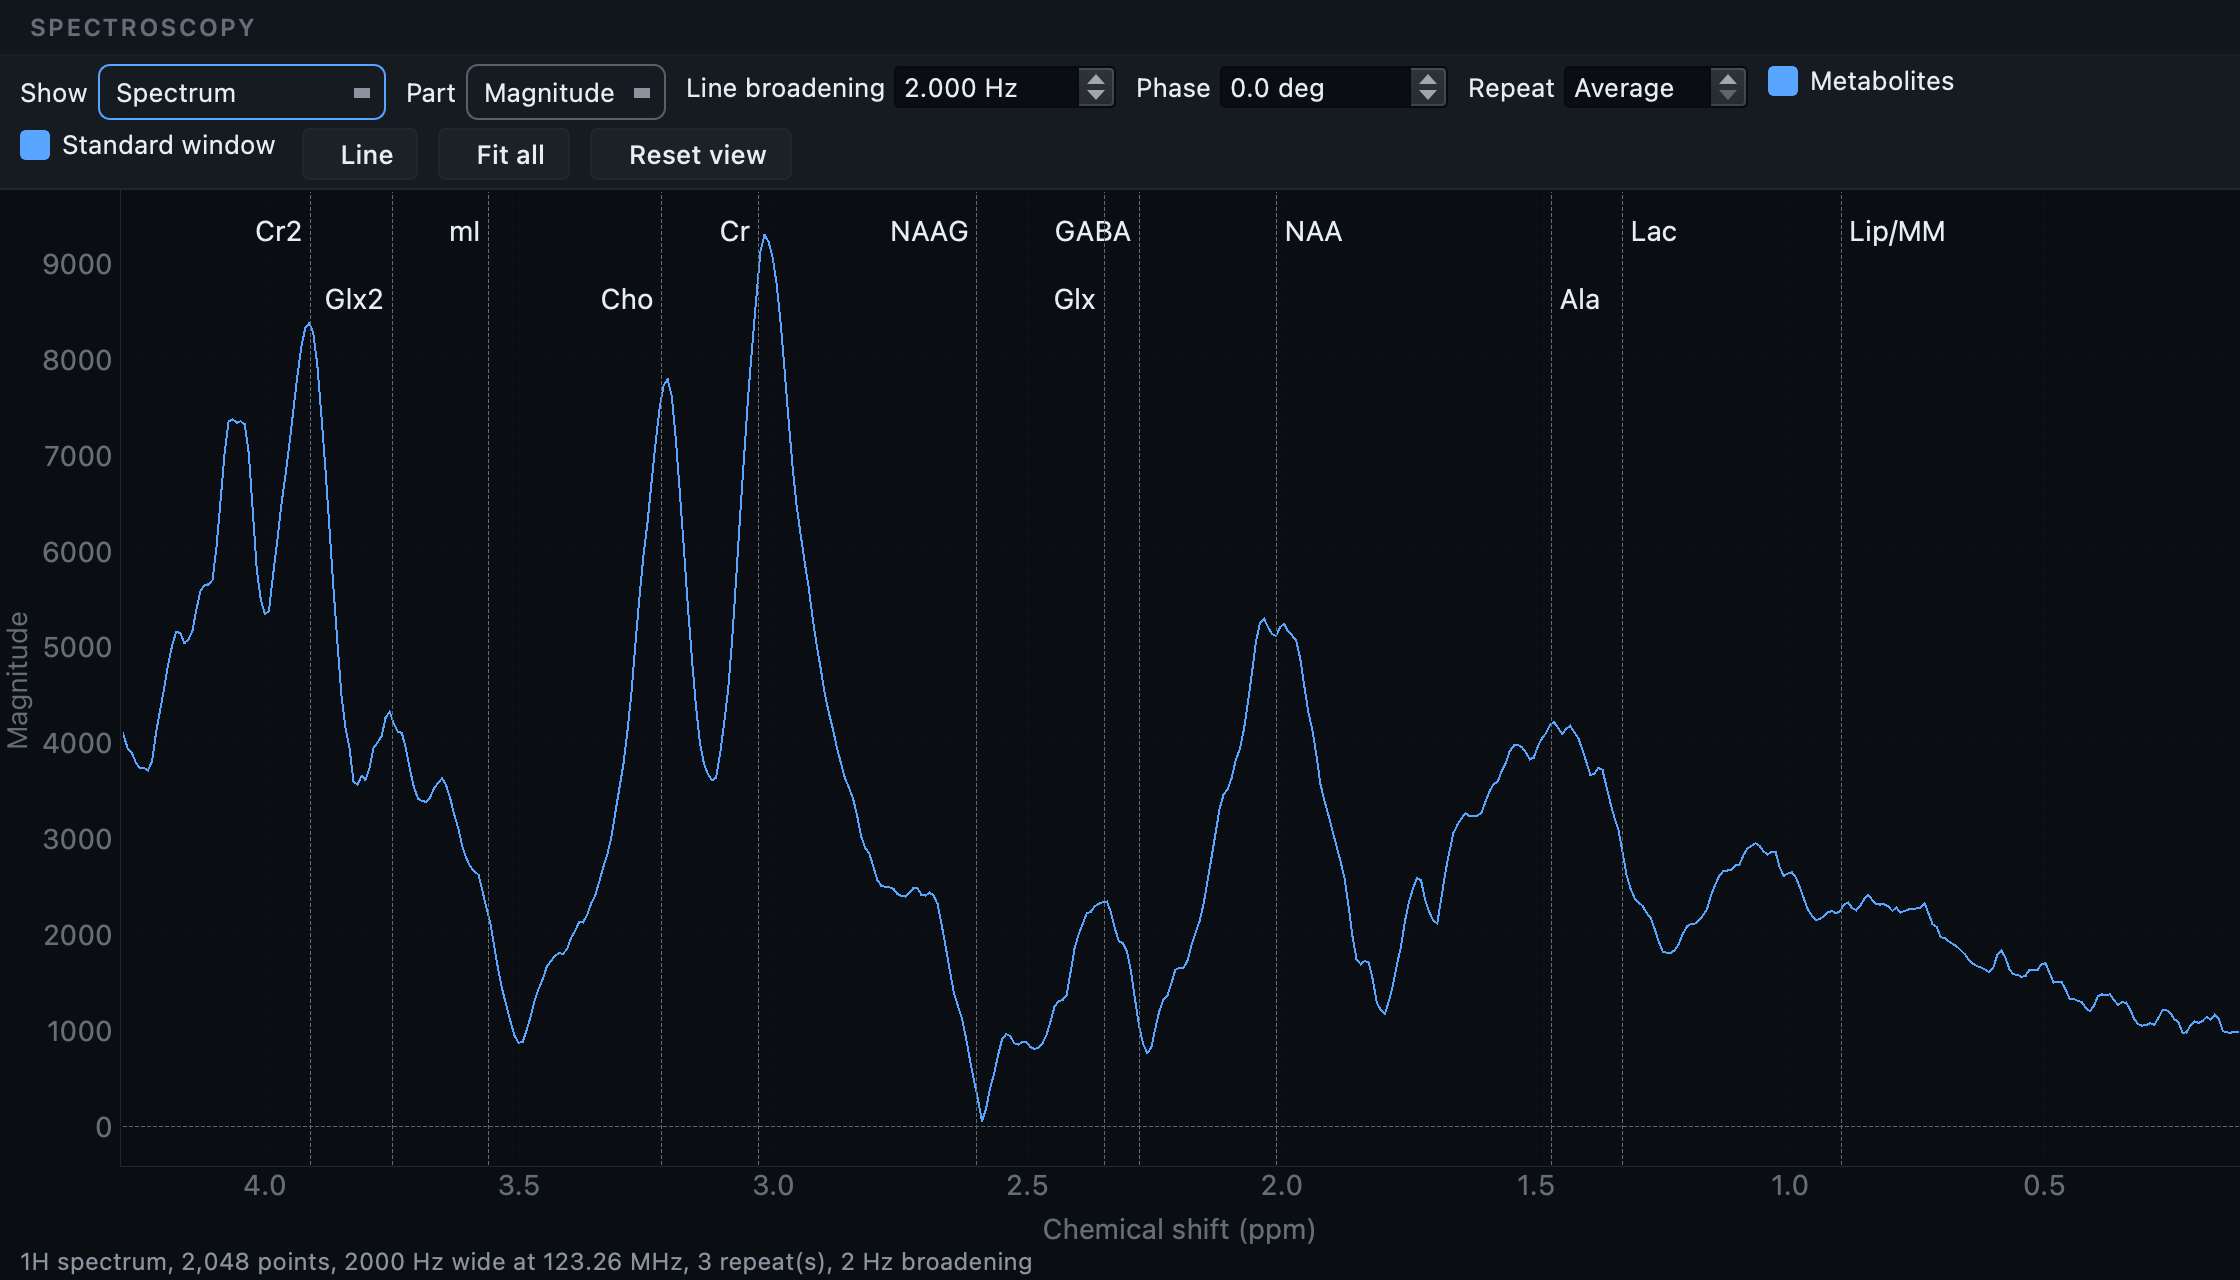
Task: Click the 4.0 tick on the ppm axis
Action: click(x=265, y=1186)
